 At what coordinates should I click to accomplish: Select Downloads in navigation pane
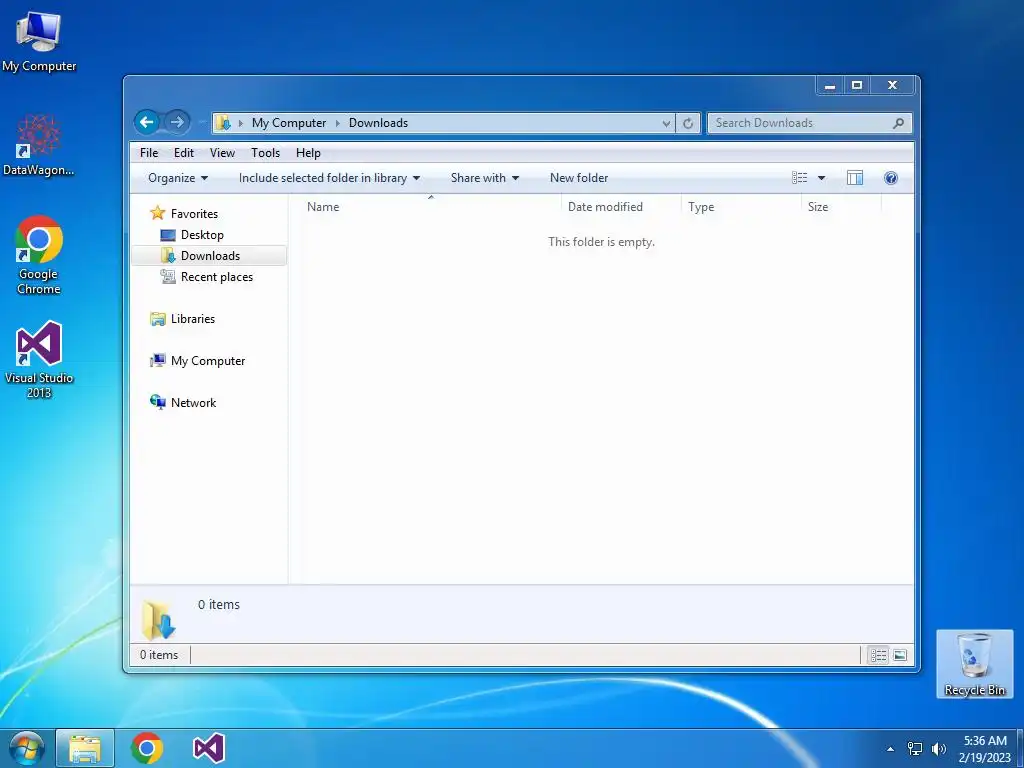tap(209, 255)
